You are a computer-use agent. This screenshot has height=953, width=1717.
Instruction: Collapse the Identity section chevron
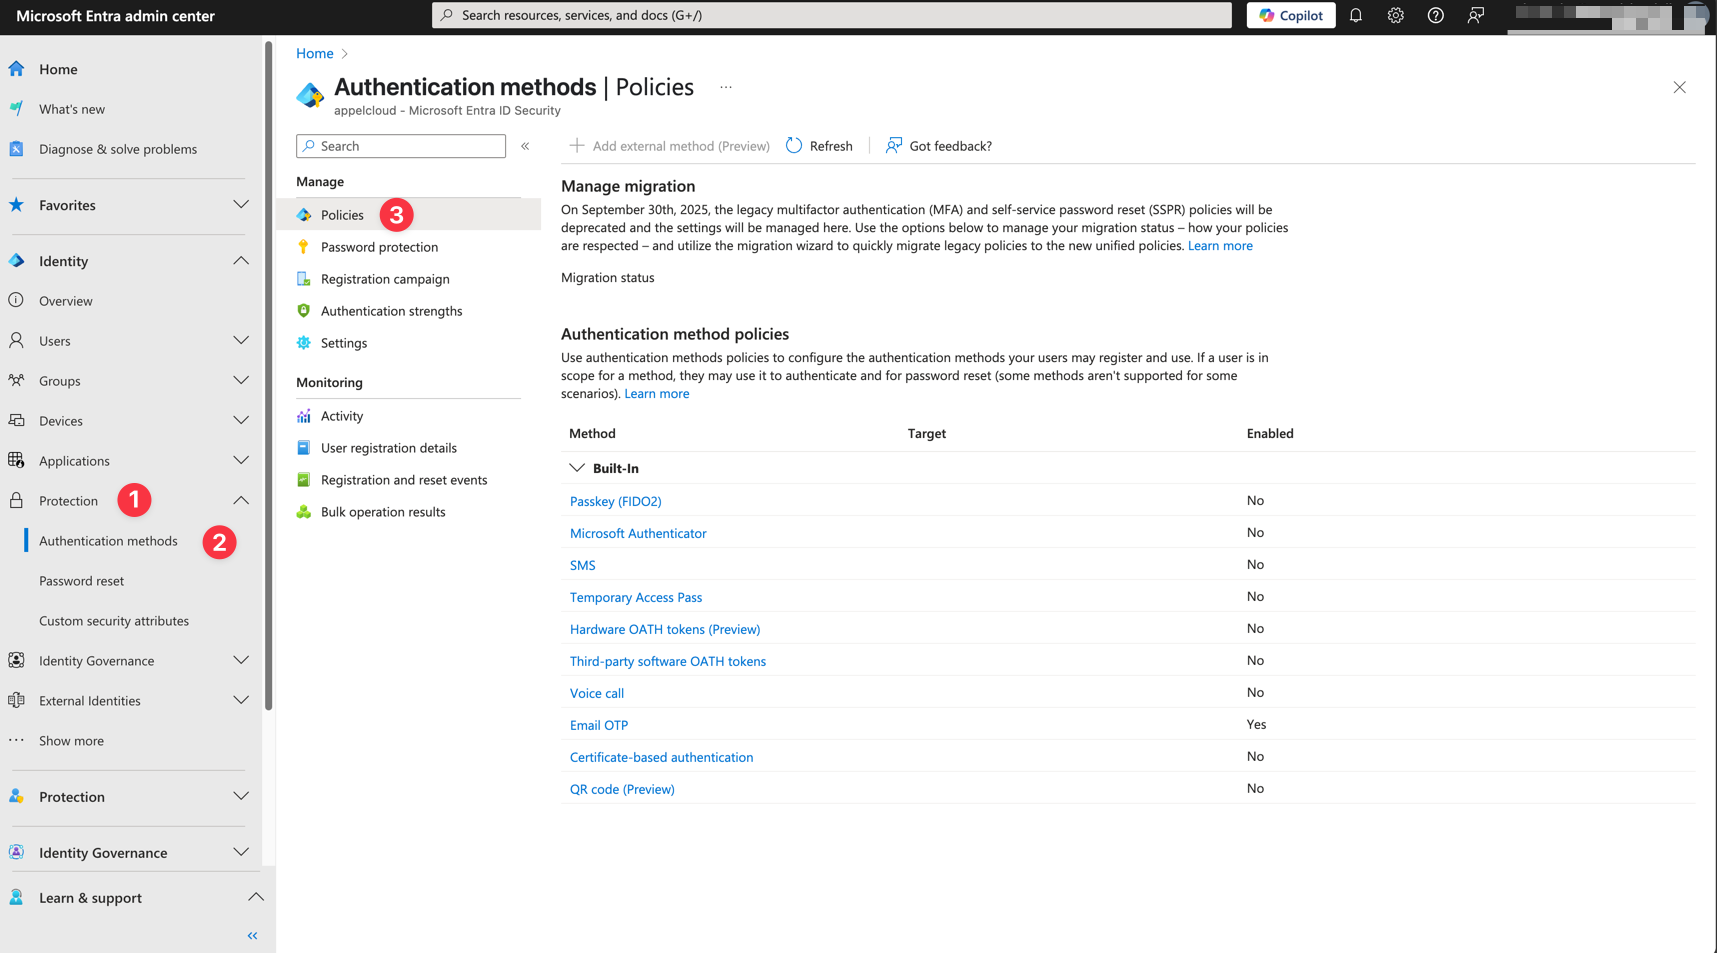point(241,261)
